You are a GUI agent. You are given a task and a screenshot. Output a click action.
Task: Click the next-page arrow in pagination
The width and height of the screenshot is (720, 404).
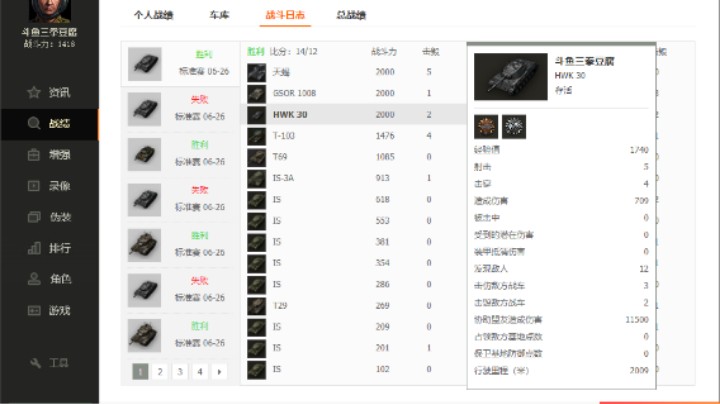pos(219,371)
